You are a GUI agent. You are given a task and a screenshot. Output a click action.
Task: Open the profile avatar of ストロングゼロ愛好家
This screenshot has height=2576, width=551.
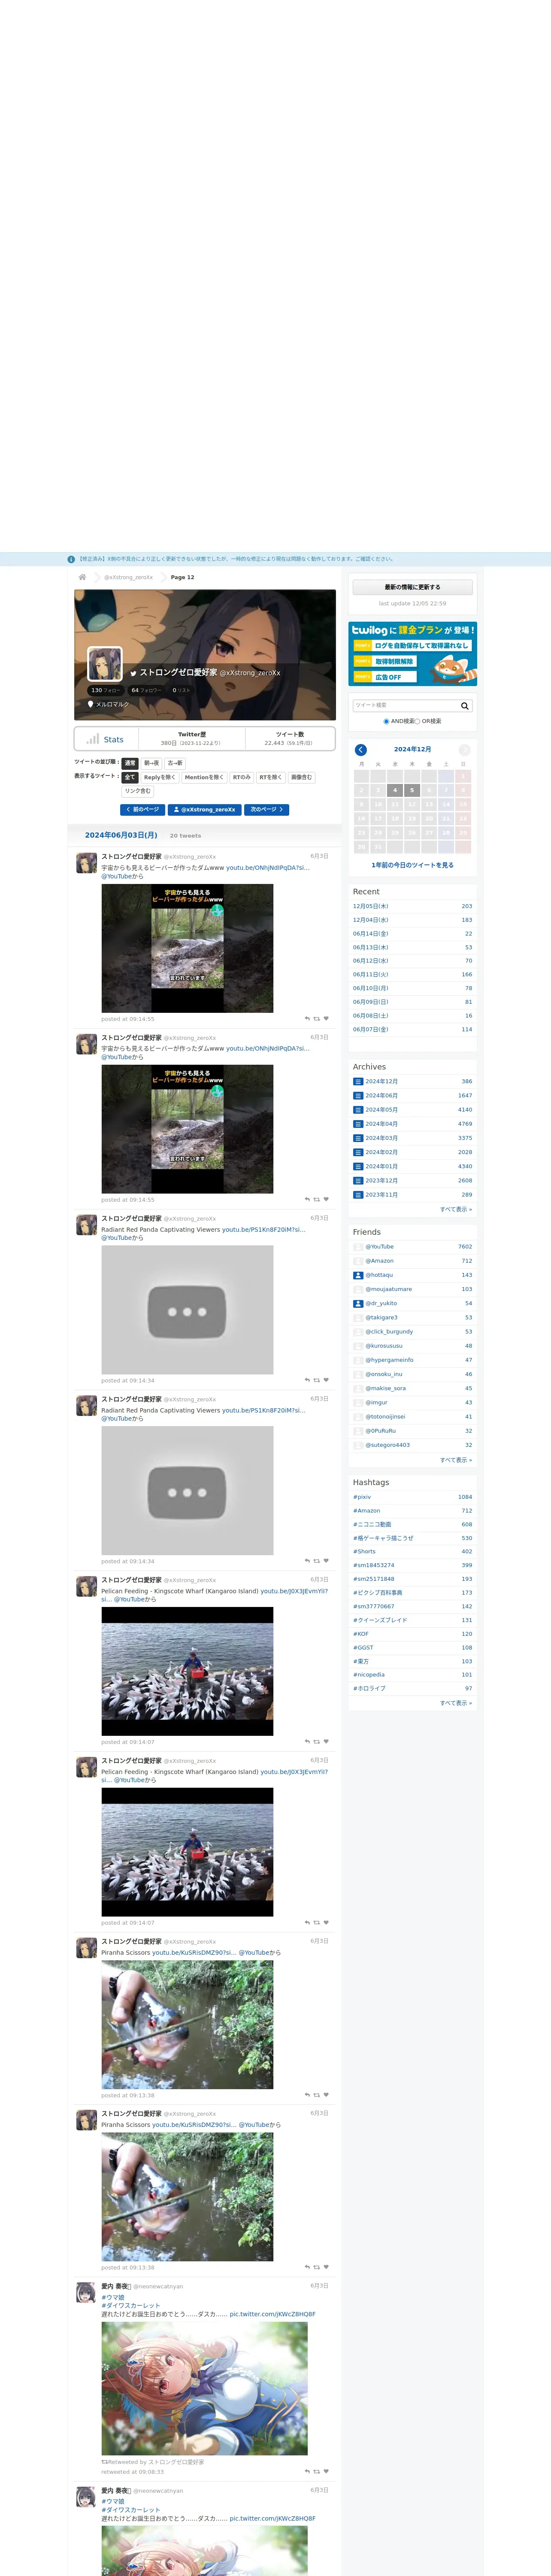(x=105, y=664)
